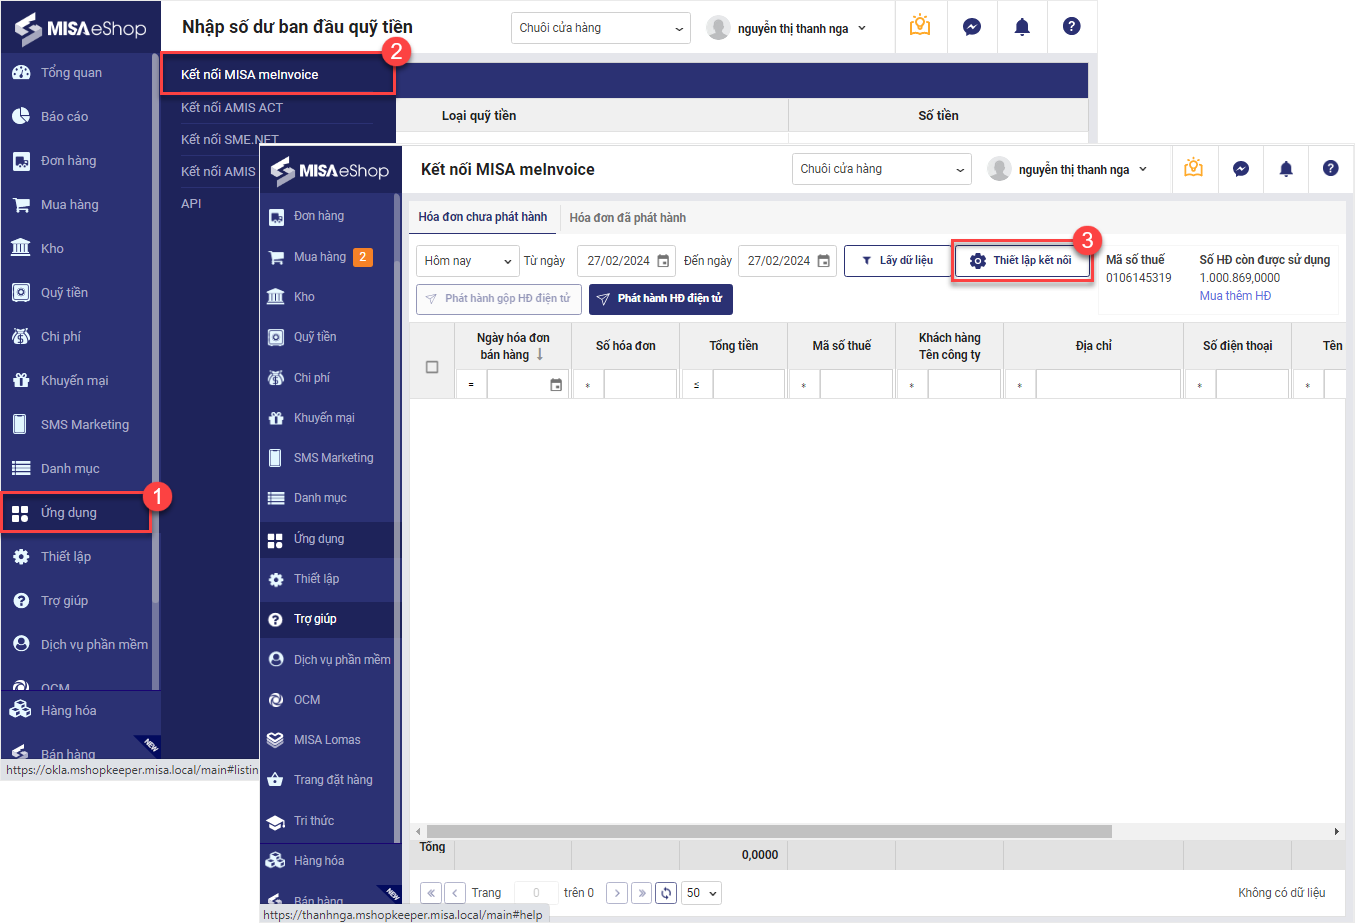Open Chuỗi cửa hàng dropdown in the back window

(x=601, y=28)
